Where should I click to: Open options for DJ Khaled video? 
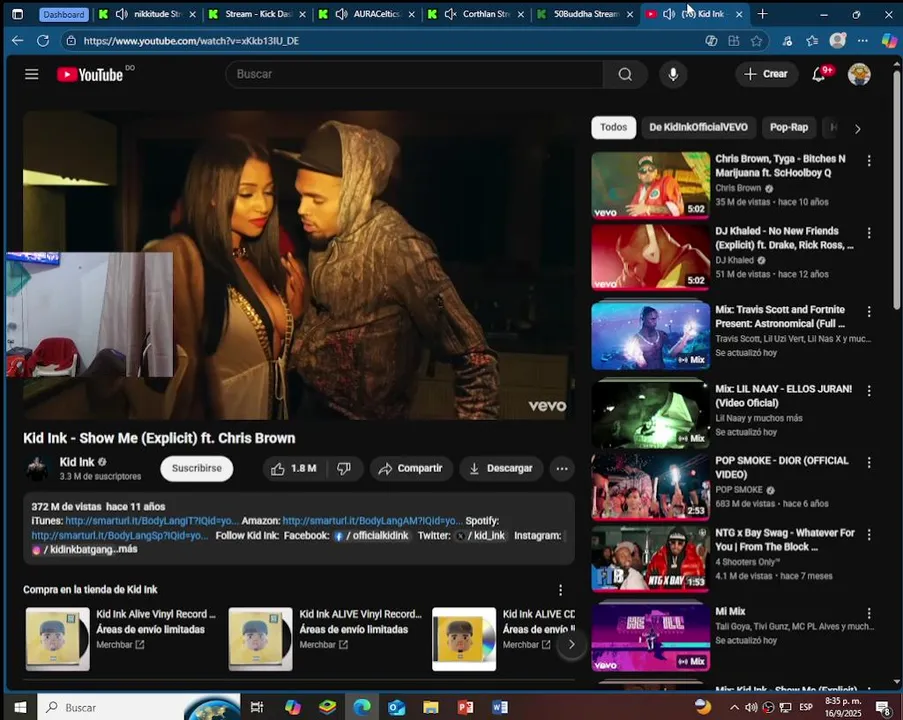[x=869, y=233]
